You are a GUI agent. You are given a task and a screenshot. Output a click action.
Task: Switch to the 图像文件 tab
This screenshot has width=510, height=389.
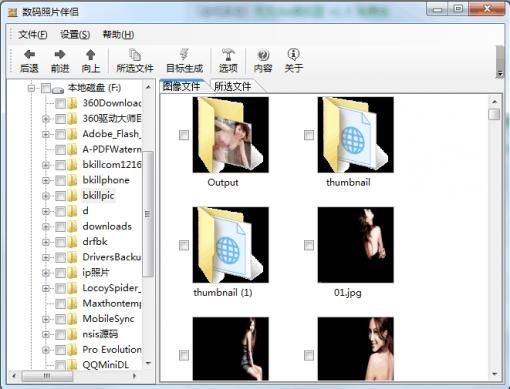[x=182, y=86]
